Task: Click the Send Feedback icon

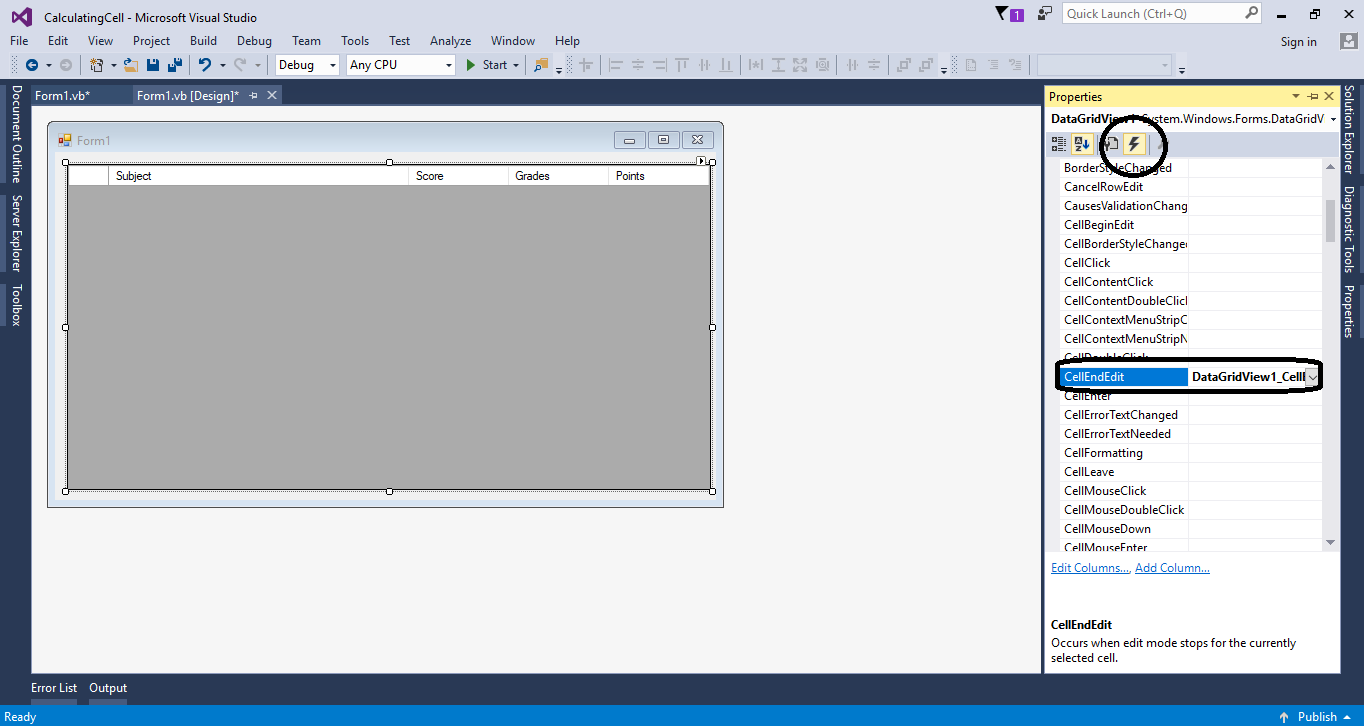Action: click(x=1045, y=14)
